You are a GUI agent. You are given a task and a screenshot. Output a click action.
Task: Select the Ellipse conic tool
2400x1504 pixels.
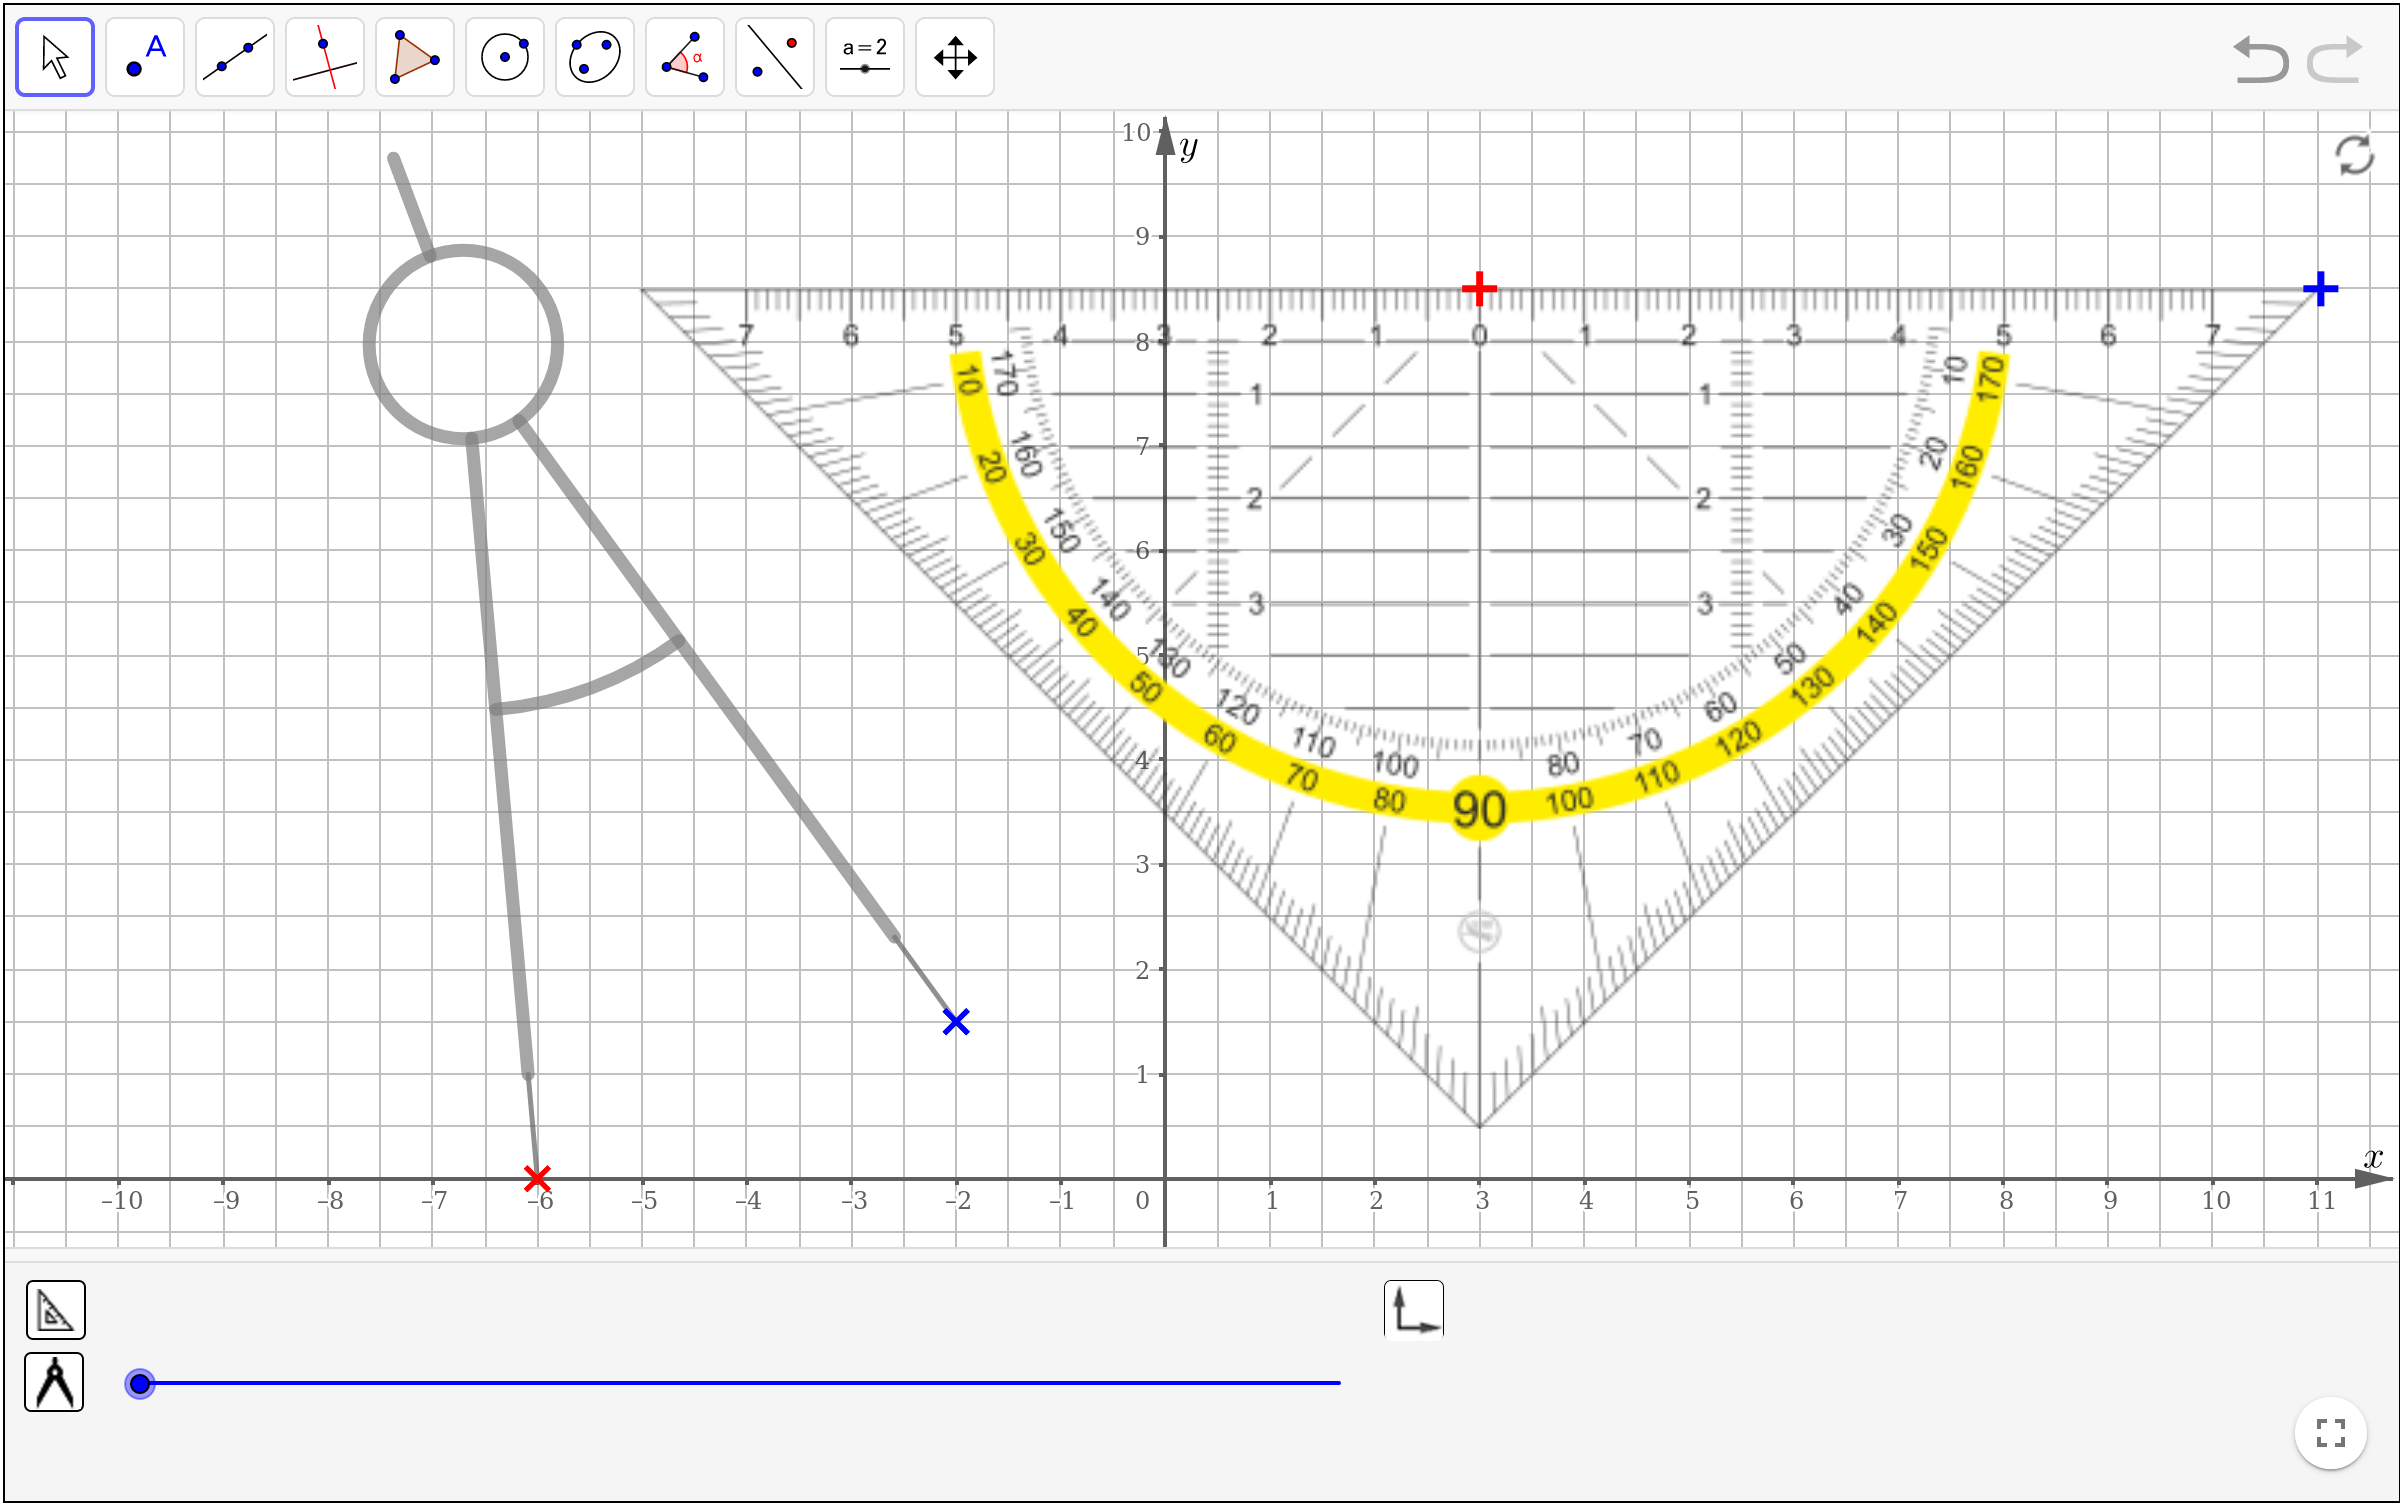point(595,57)
